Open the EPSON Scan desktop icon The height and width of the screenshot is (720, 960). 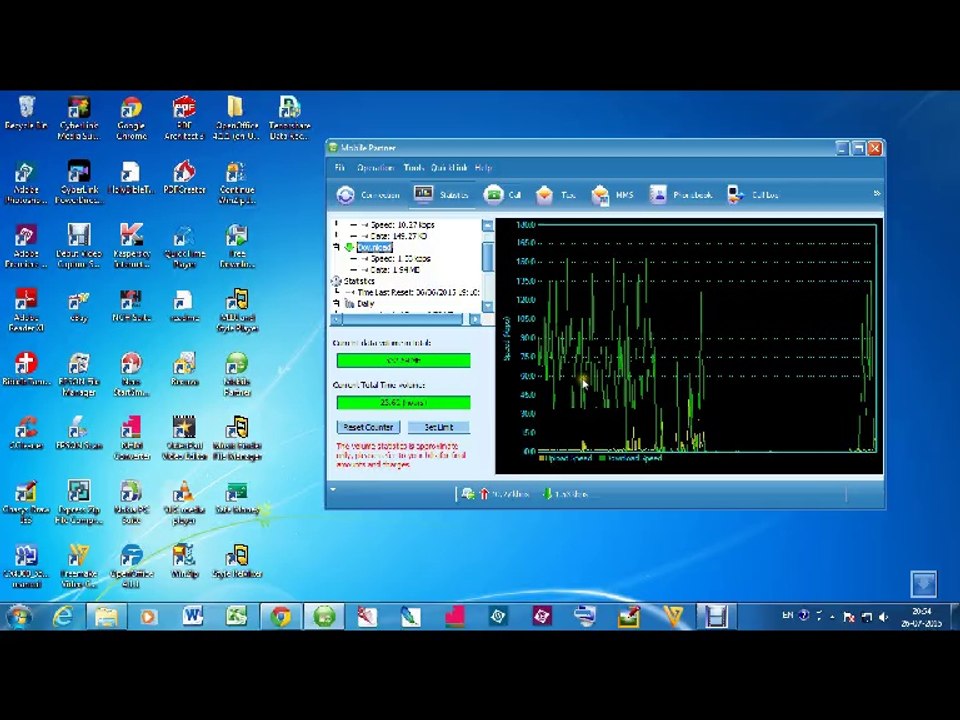coord(78,433)
